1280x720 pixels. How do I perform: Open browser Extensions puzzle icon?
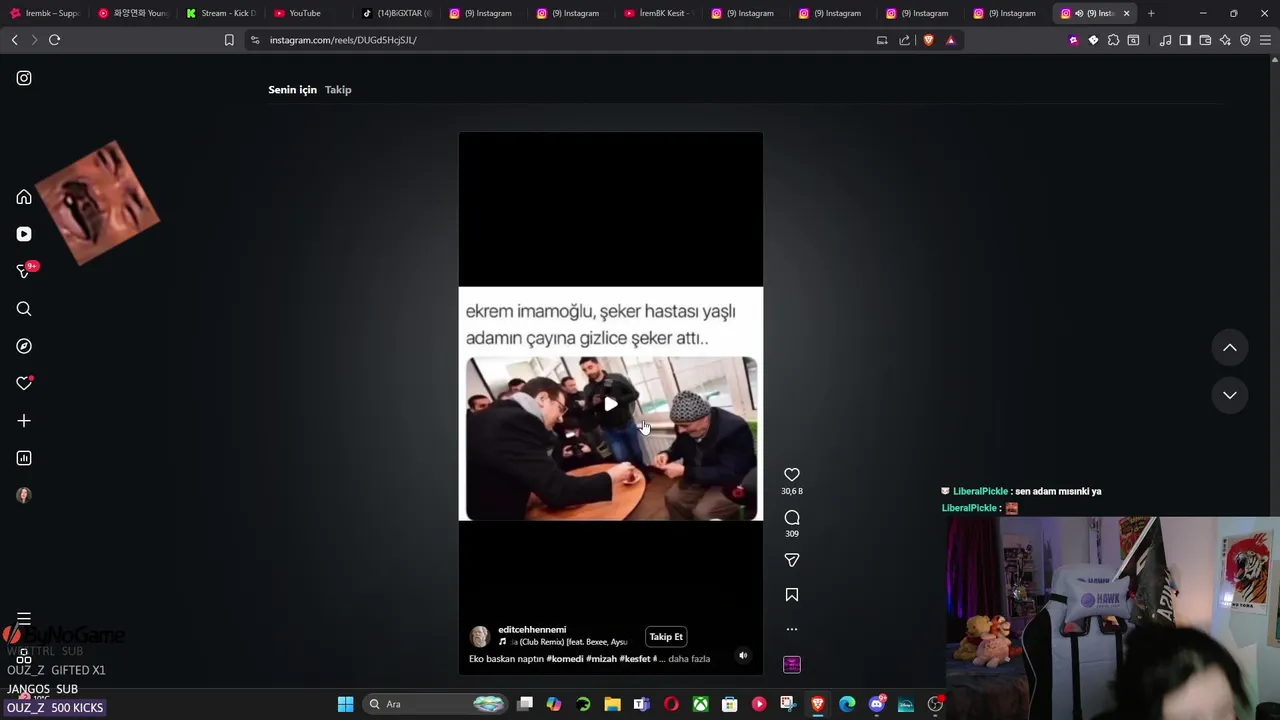tap(1113, 40)
